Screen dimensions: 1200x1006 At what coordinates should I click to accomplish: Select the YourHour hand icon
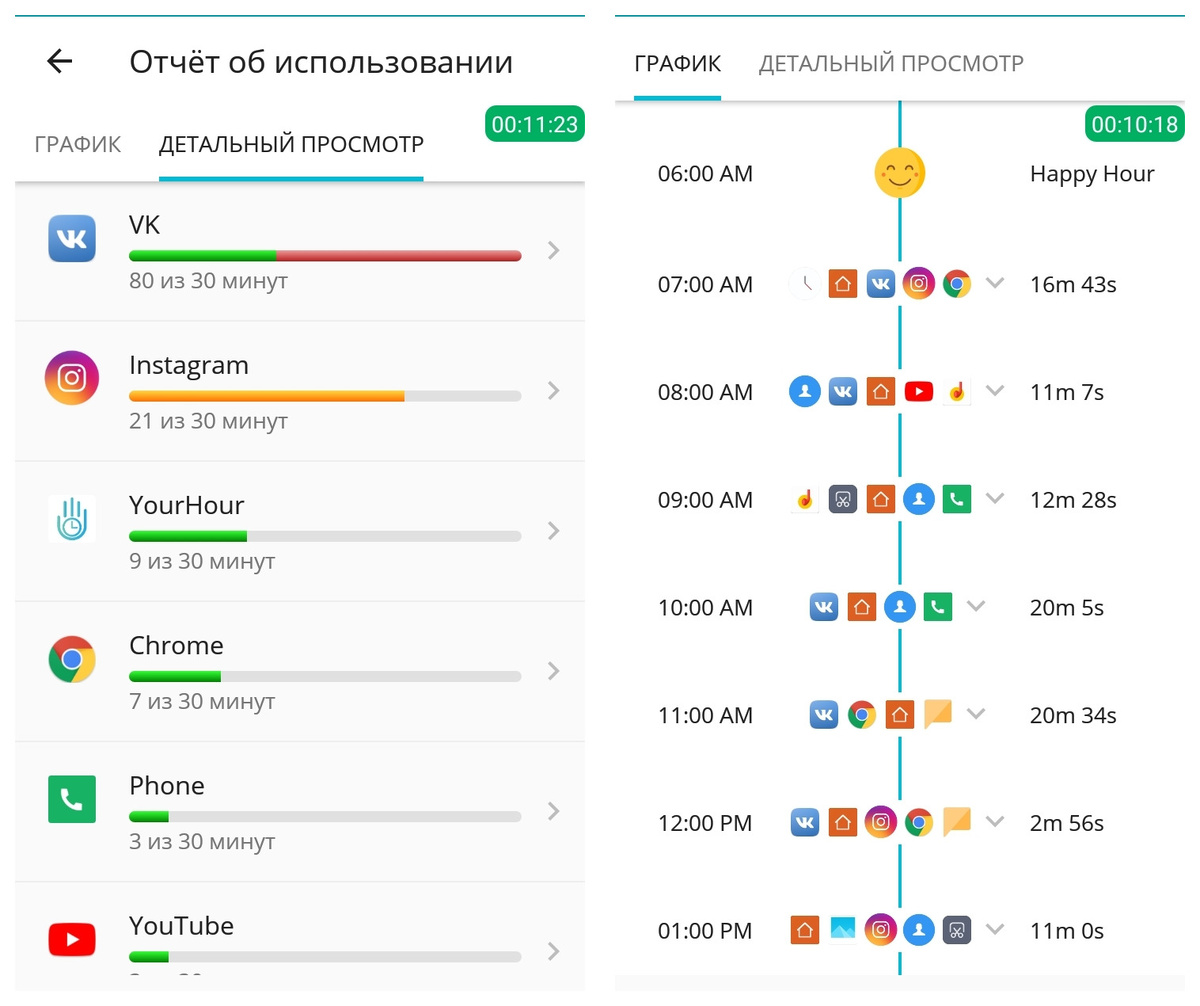(x=72, y=519)
